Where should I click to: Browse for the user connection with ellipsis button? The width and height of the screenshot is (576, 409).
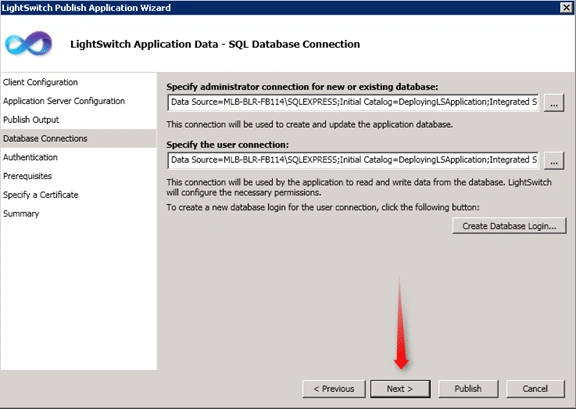pyautogui.click(x=554, y=161)
